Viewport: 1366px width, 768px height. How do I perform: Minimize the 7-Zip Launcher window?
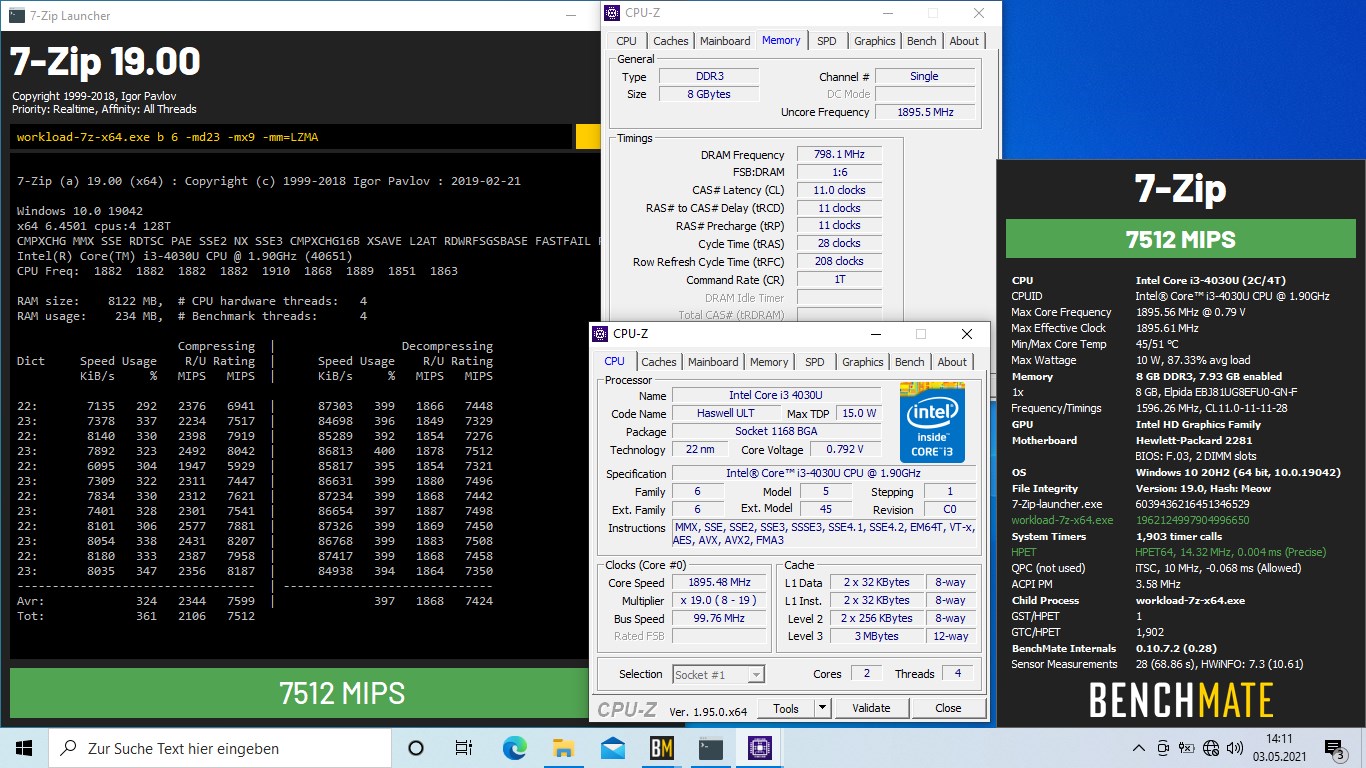coord(570,15)
